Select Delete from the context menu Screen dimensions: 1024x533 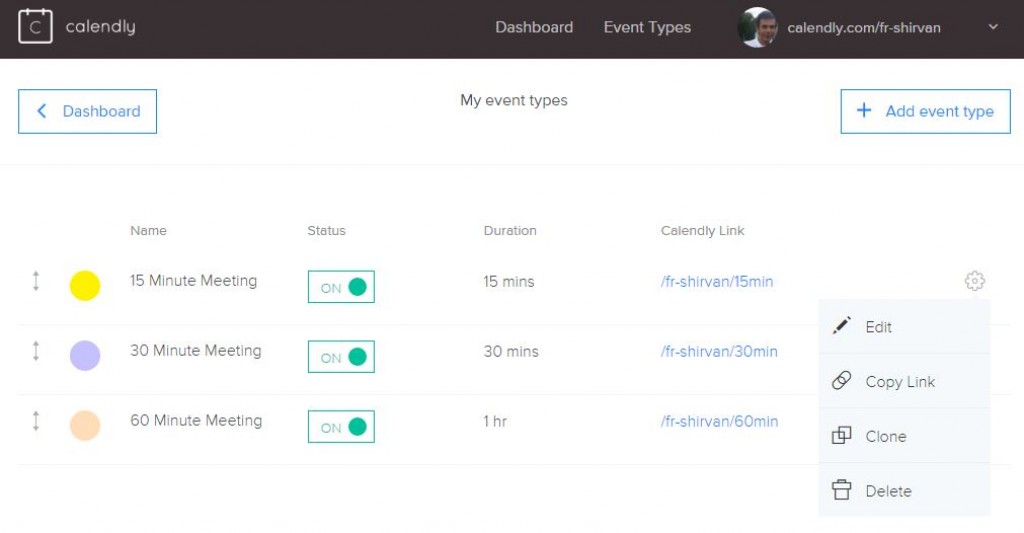(904, 491)
